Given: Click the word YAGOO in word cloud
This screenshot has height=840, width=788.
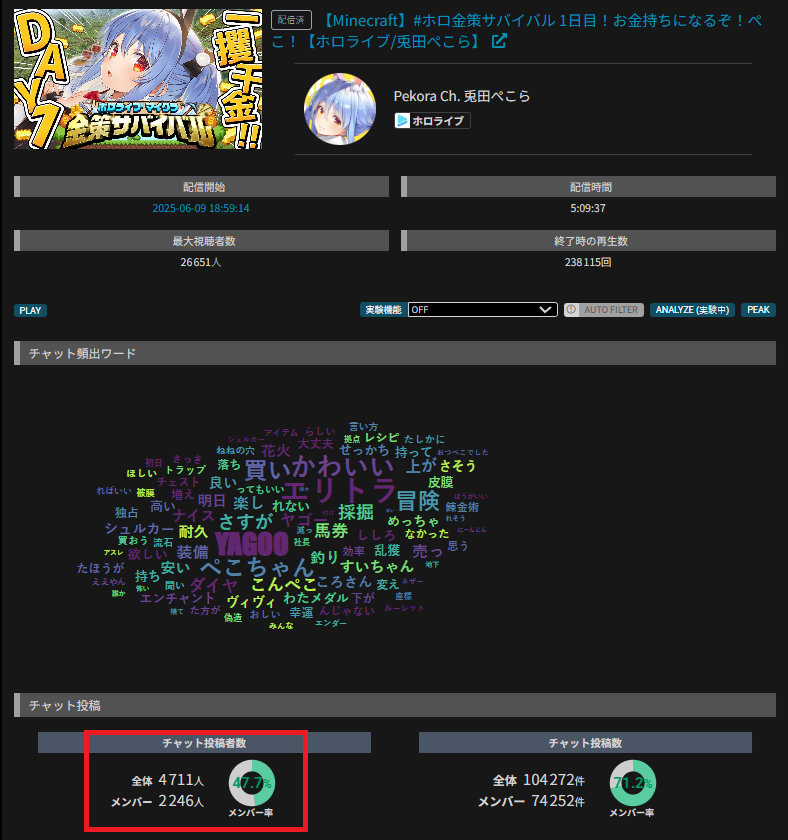Looking at the screenshot, I should pos(252,544).
